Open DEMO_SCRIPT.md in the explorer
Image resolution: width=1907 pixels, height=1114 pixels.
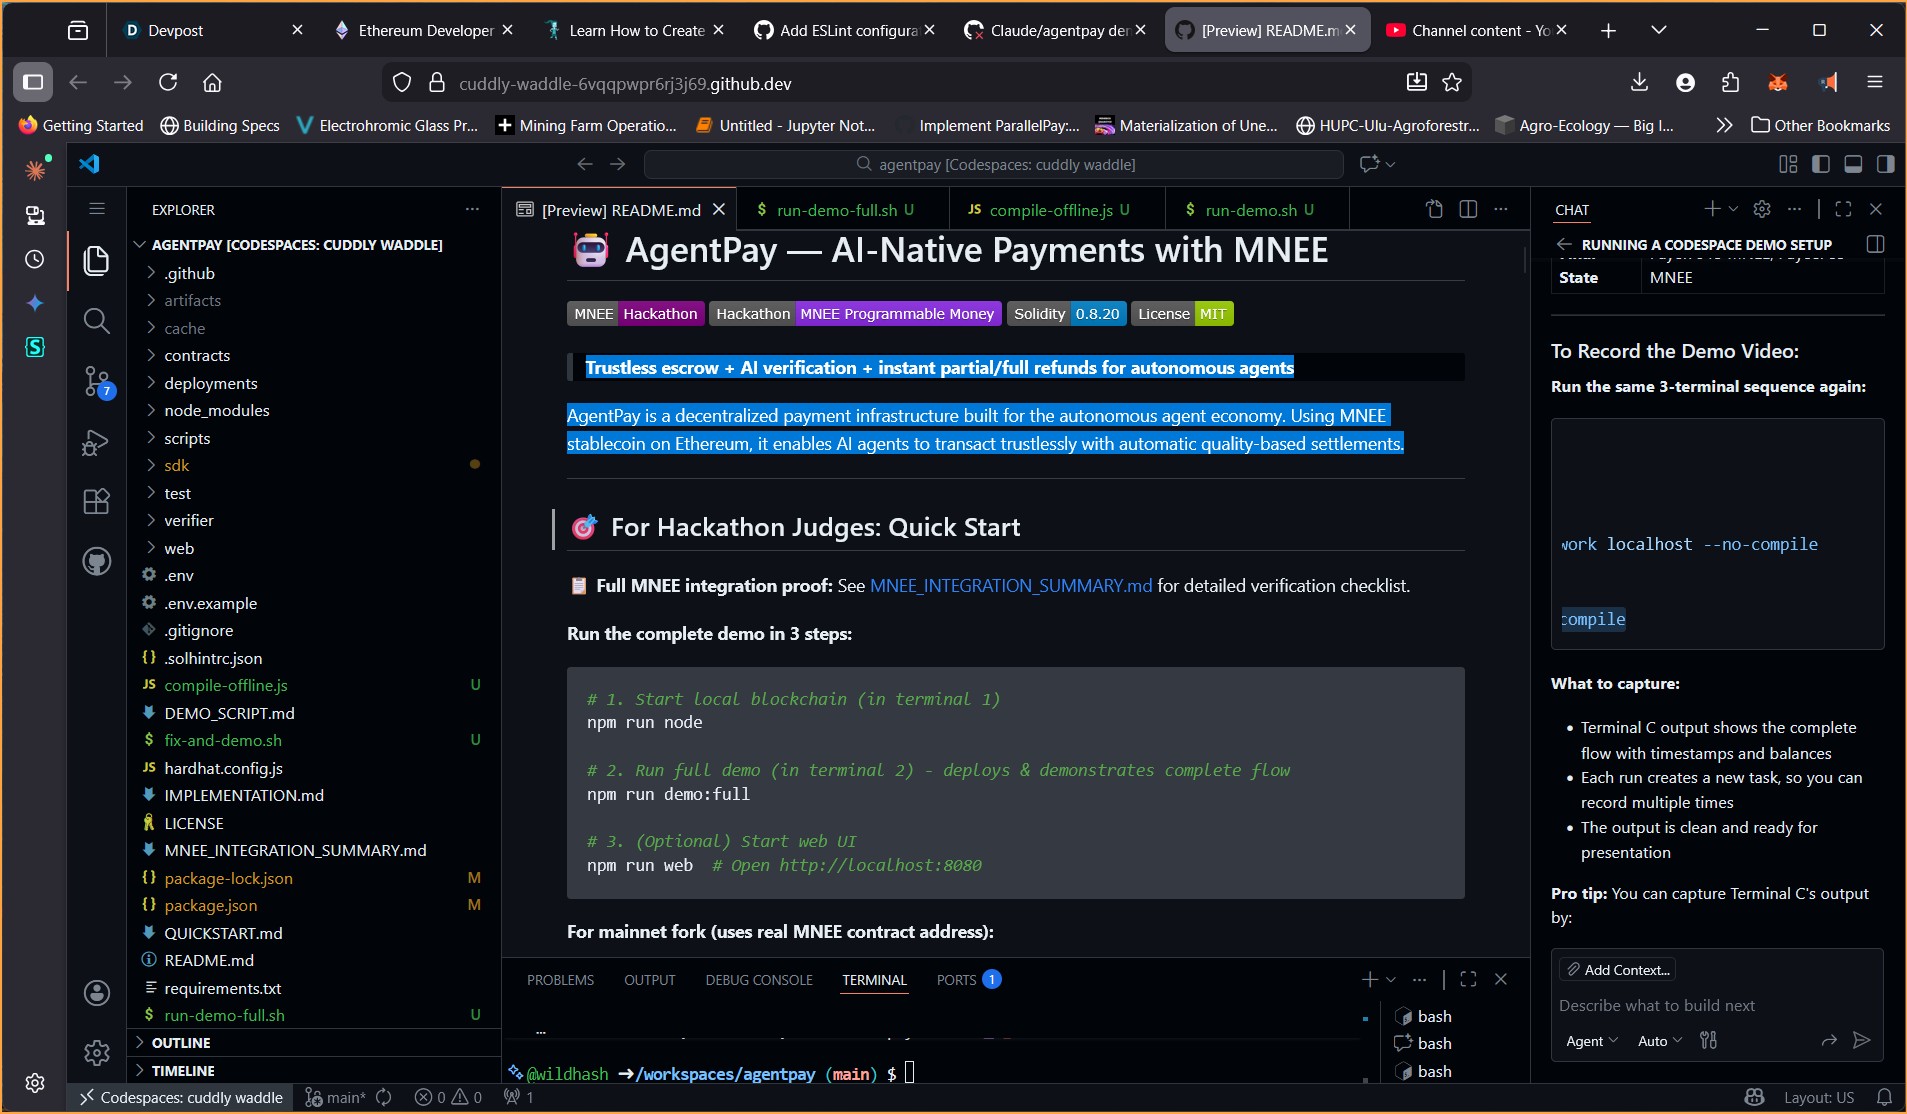pos(314,713)
